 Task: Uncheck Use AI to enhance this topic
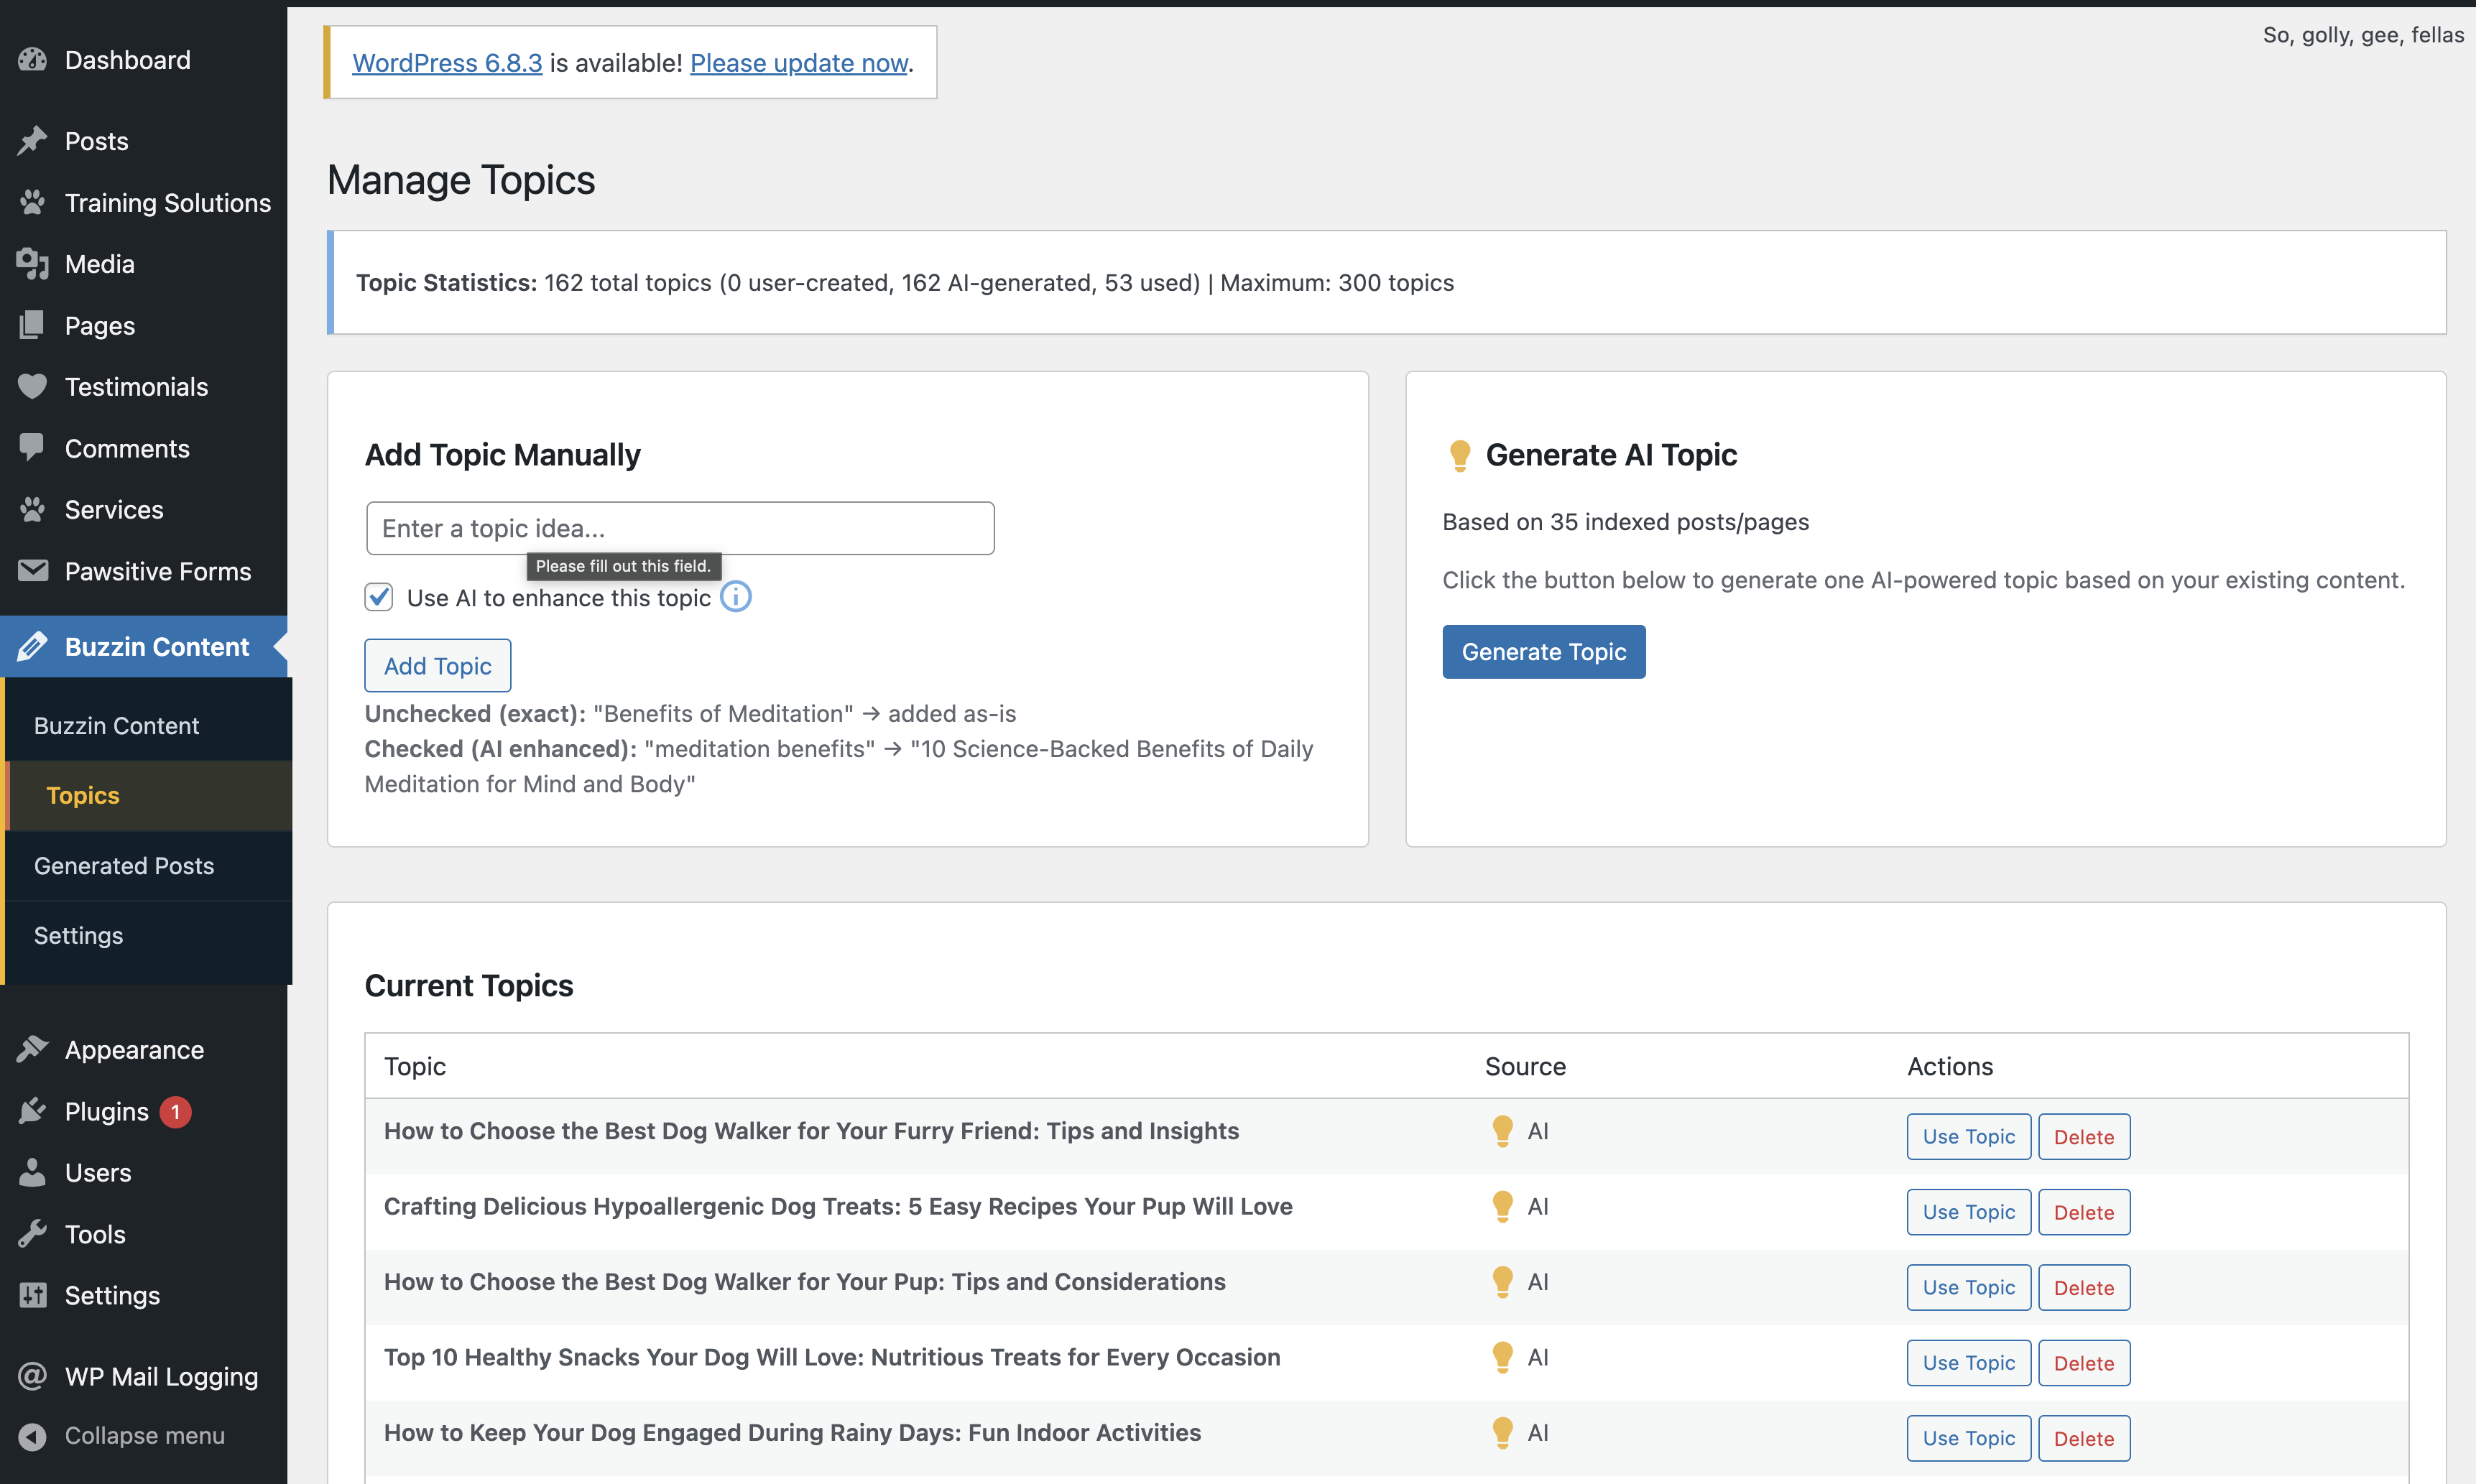[x=378, y=597]
